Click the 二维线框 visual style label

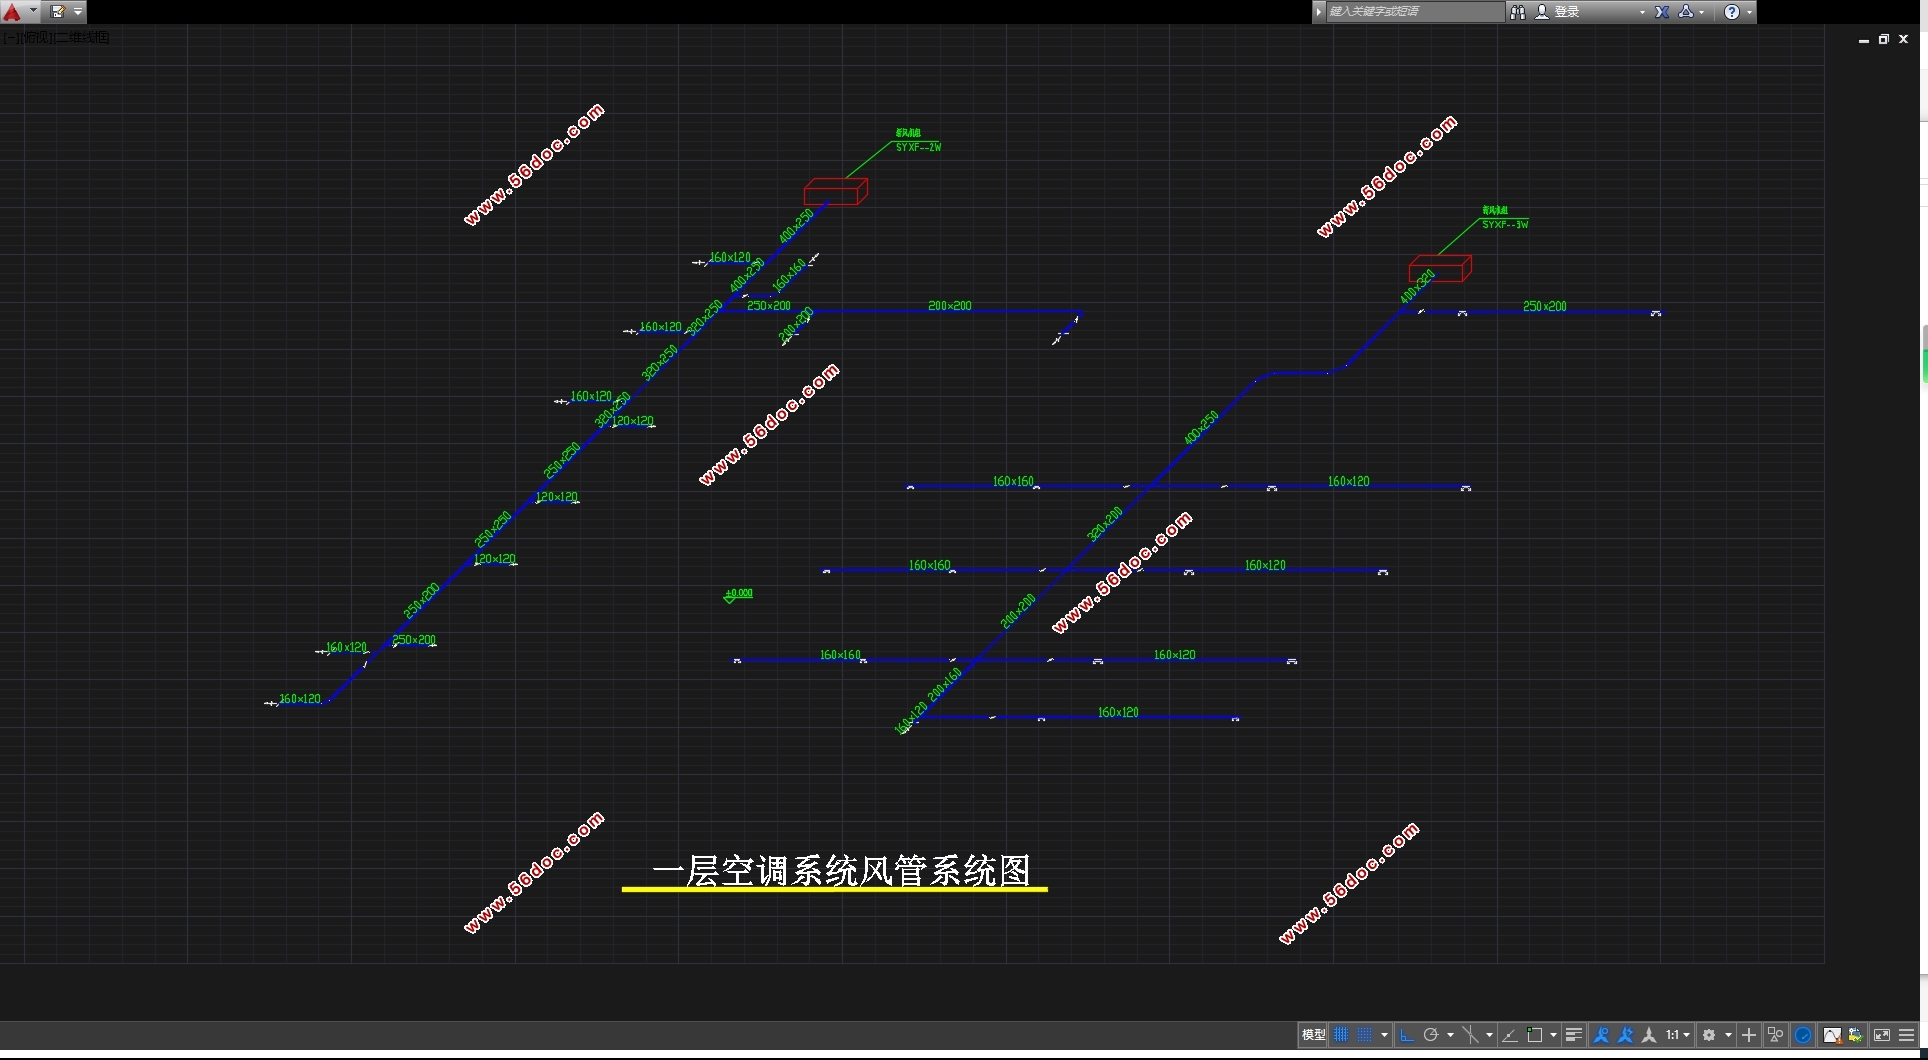click(83, 38)
